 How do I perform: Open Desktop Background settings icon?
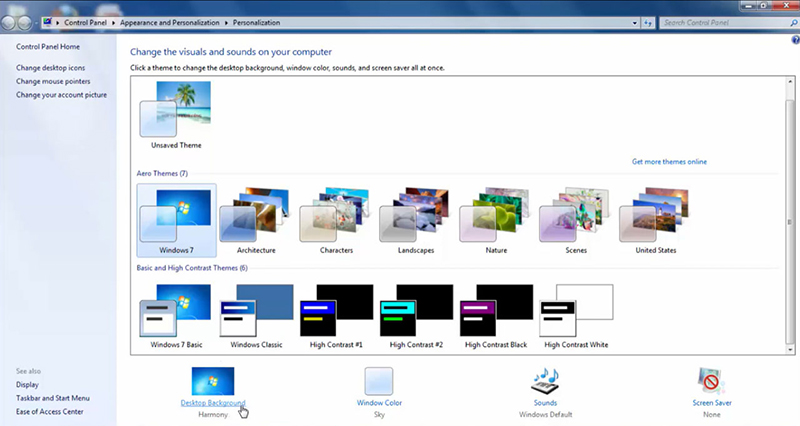point(213,381)
